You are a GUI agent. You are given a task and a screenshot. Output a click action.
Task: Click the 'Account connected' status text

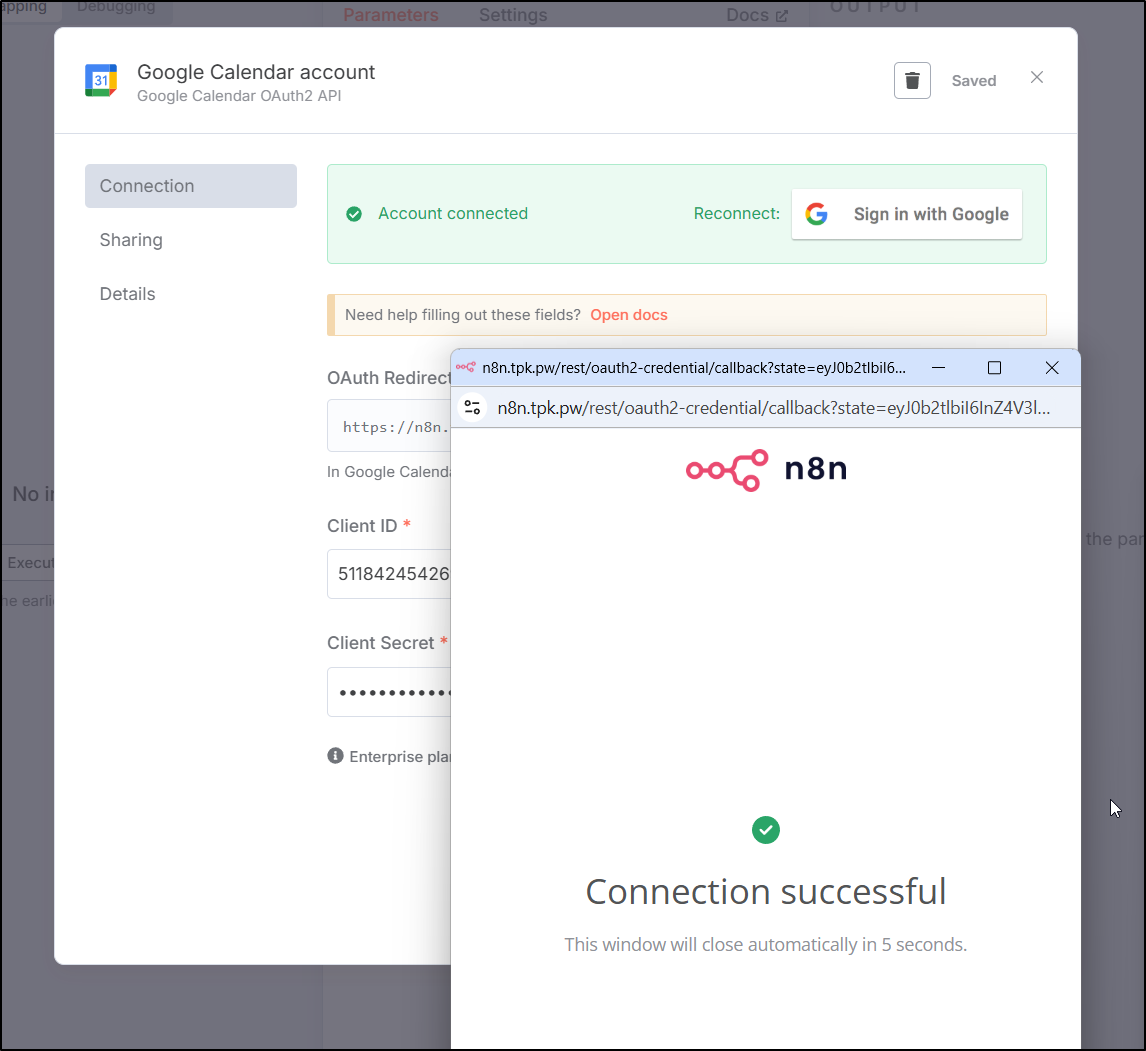tap(452, 213)
